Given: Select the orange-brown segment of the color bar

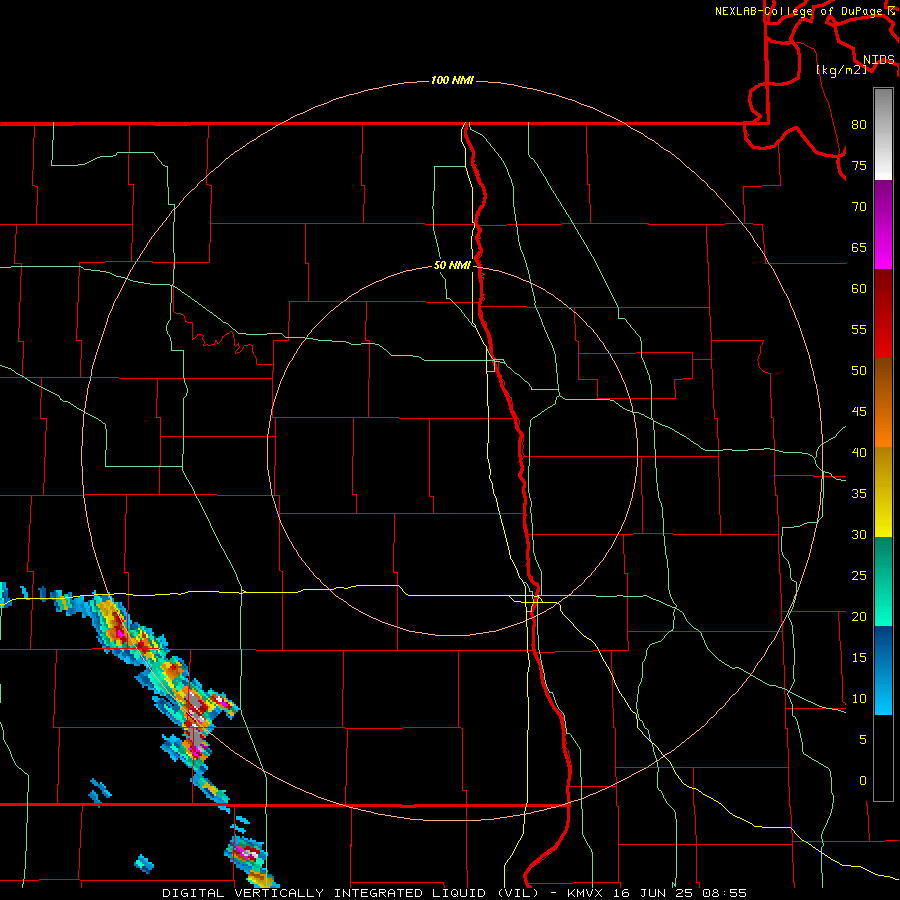Looking at the screenshot, I should [x=883, y=403].
